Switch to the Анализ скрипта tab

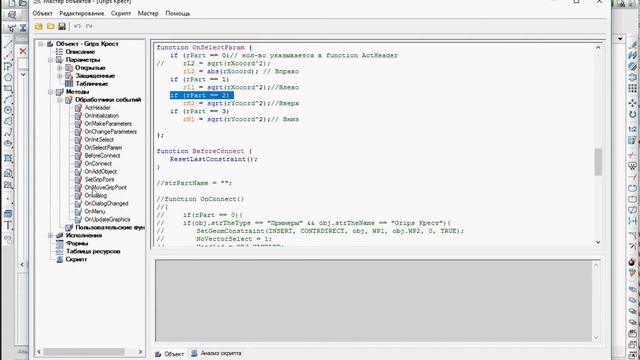[216, 353]
